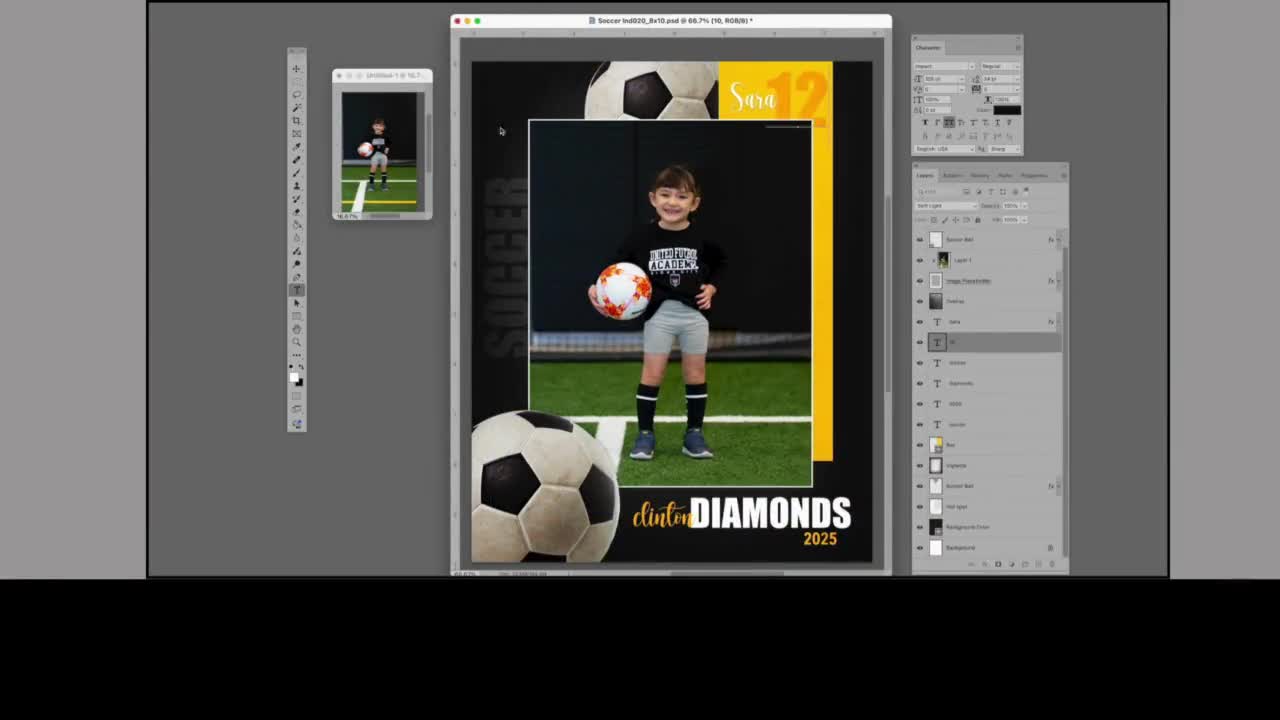Screen dimensions: 1280x720
Task: Select the Move tool
Action: 296,67
